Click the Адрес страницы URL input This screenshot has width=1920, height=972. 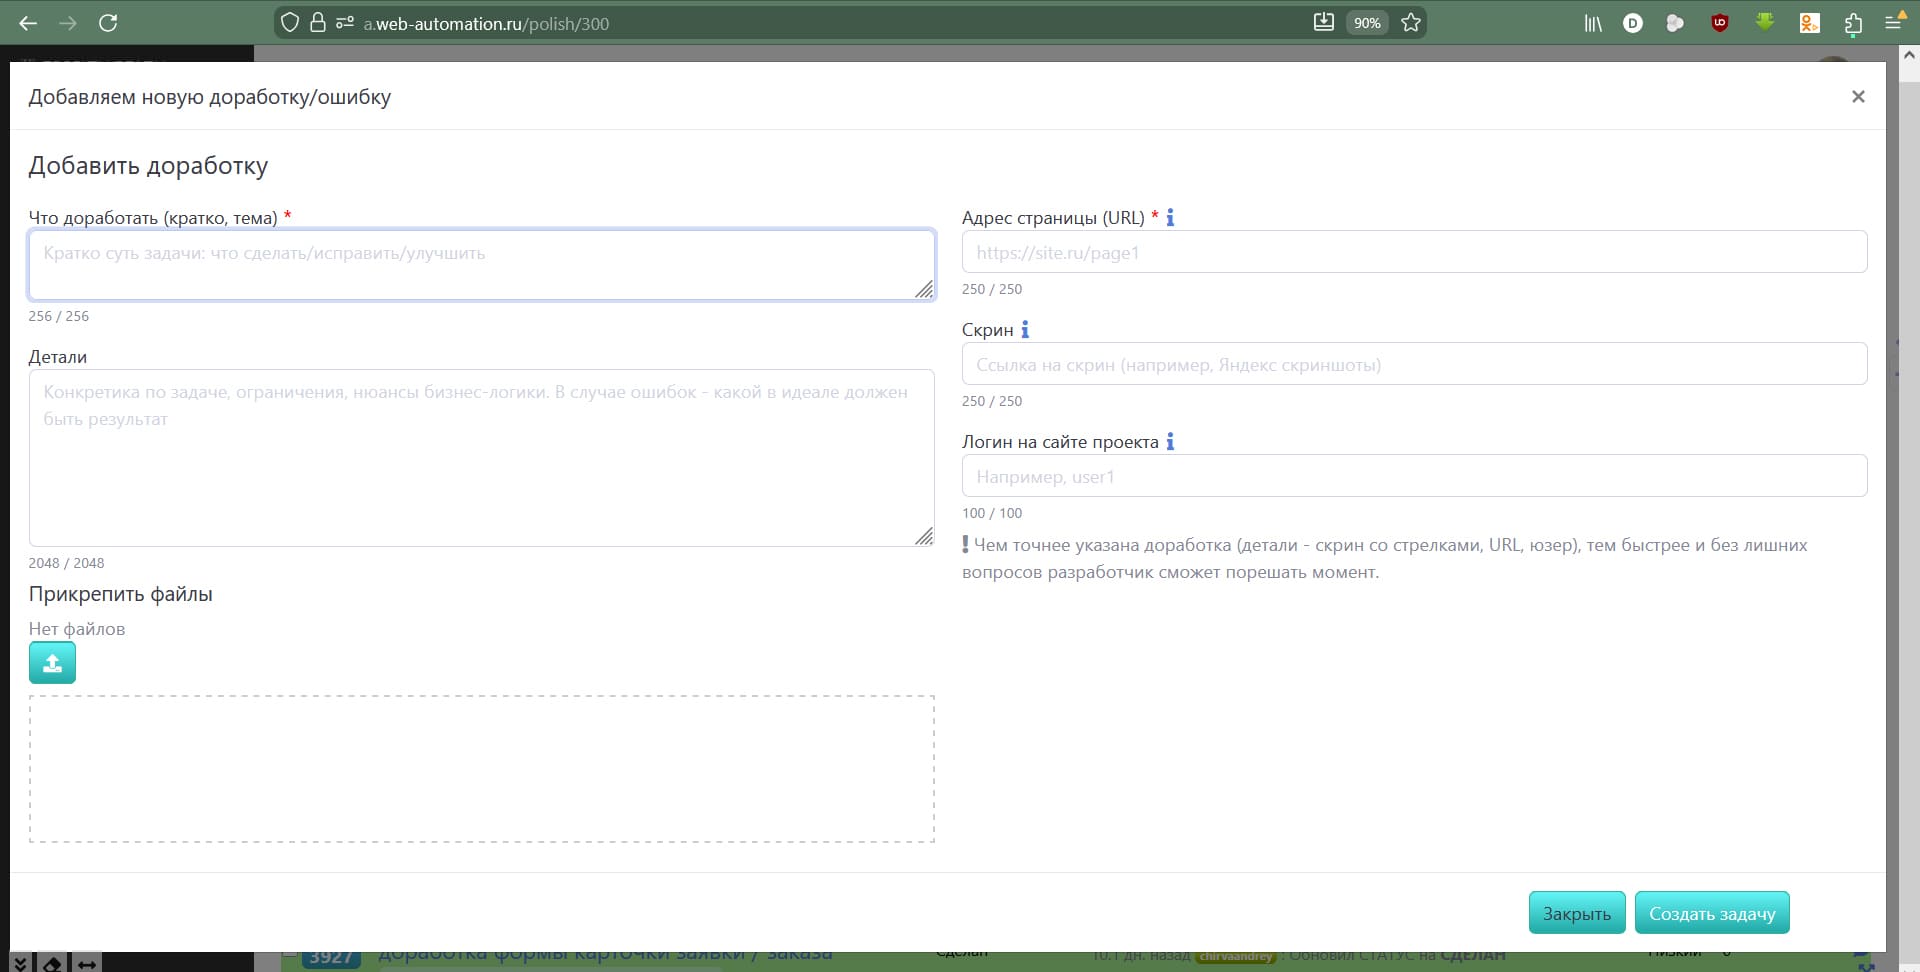1414,252
